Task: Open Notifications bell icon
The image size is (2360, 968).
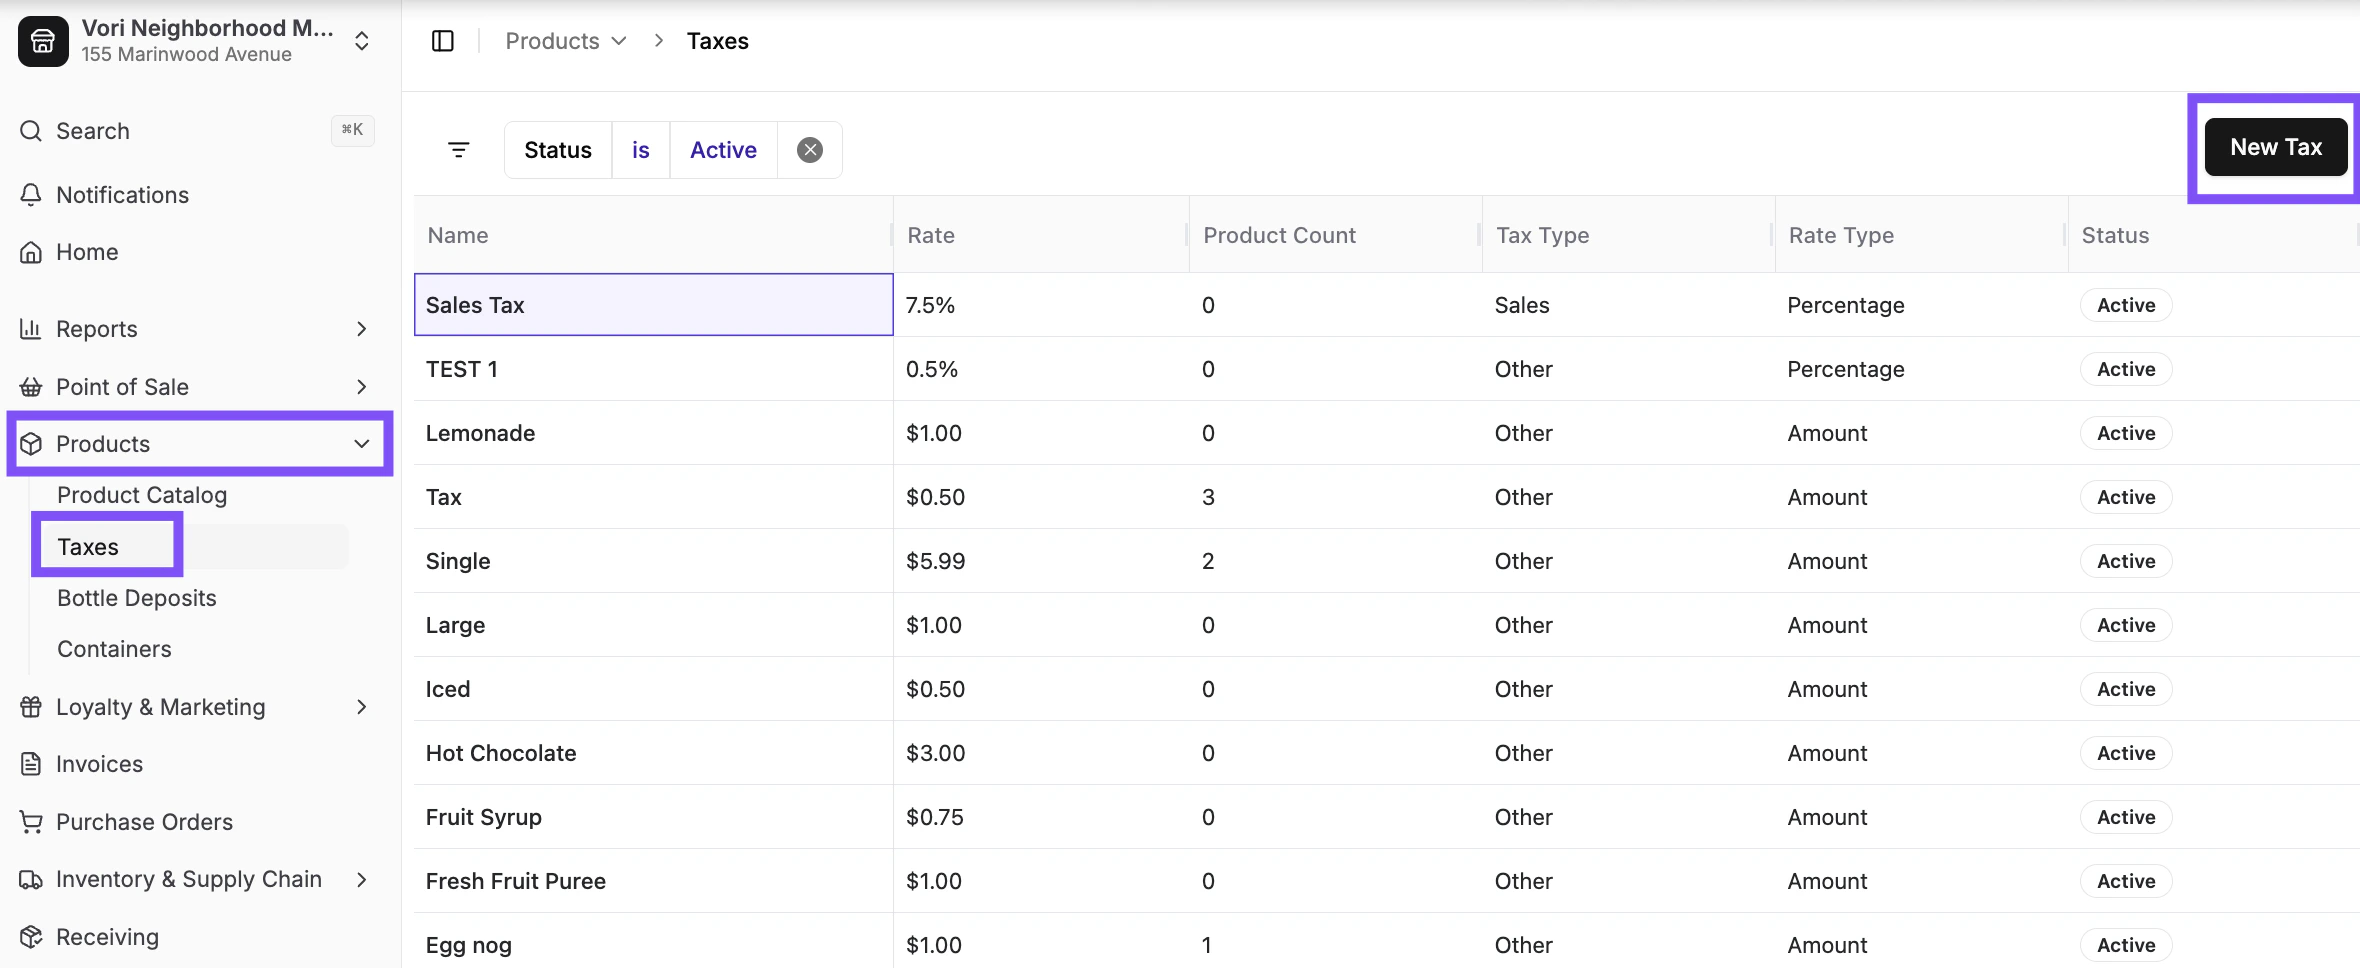Action: 31,195
